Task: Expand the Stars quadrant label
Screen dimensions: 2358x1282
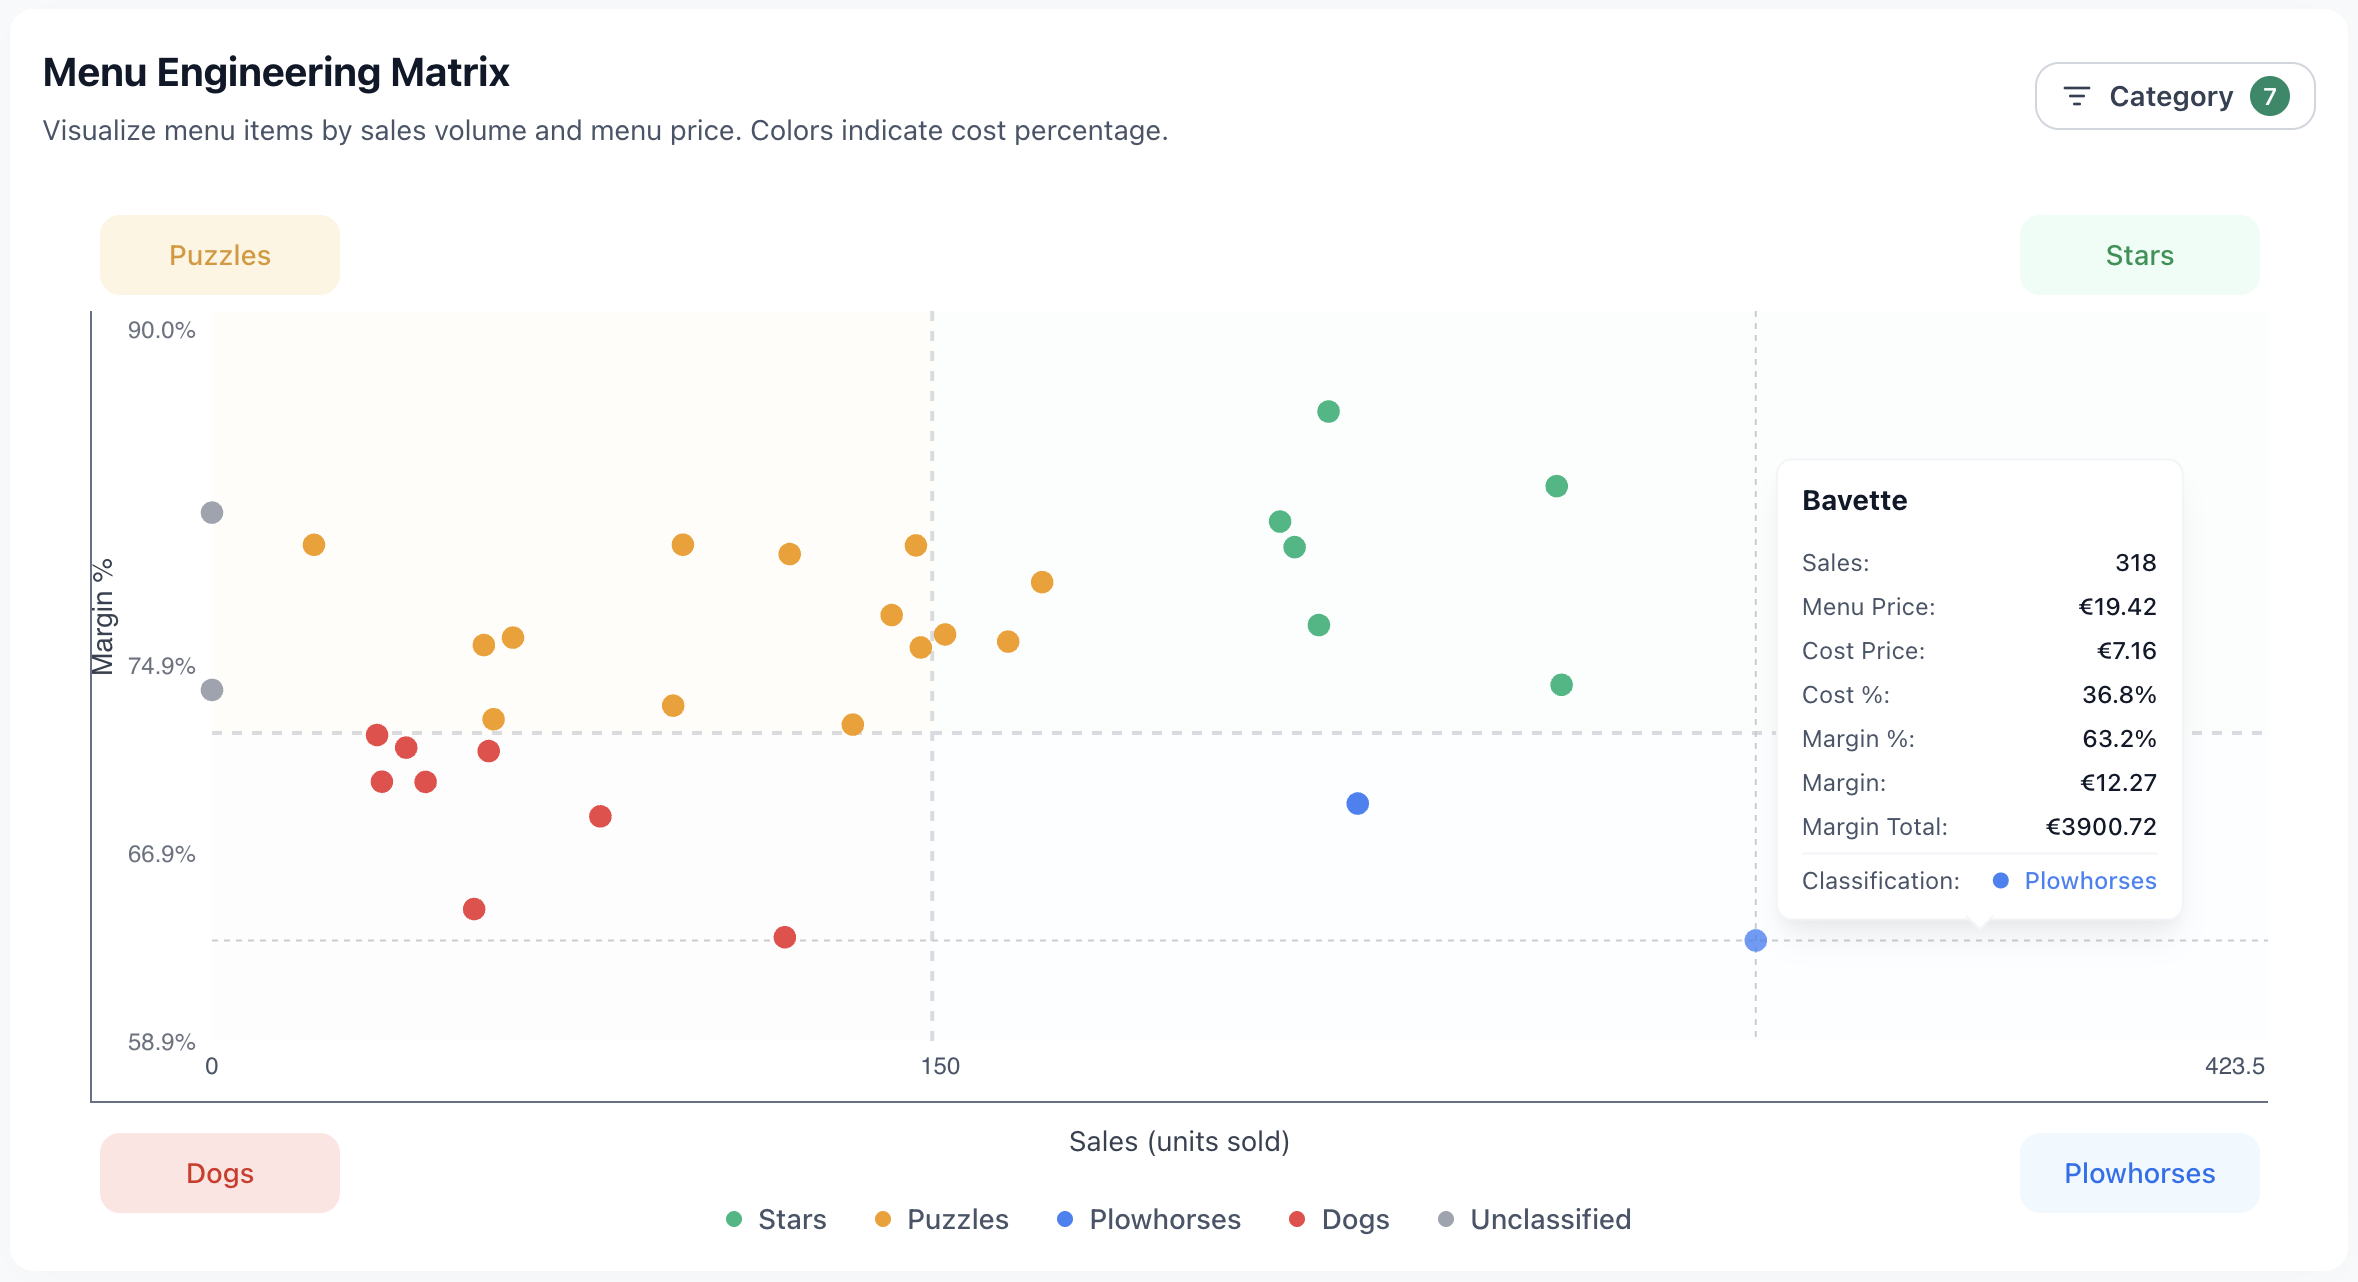Action: 2139,254
